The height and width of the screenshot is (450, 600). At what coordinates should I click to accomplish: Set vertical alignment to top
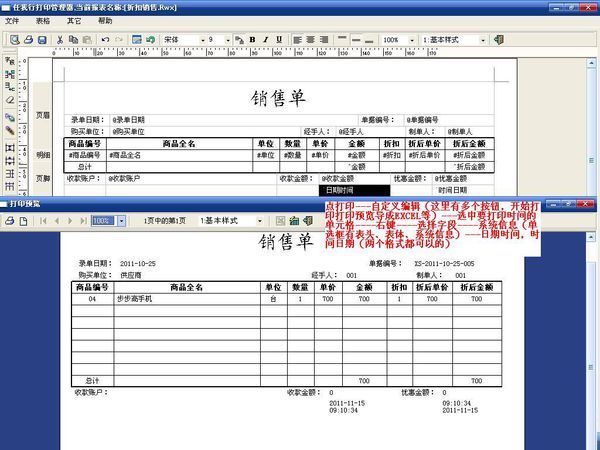pyautogui.click(x=342, y=39)
